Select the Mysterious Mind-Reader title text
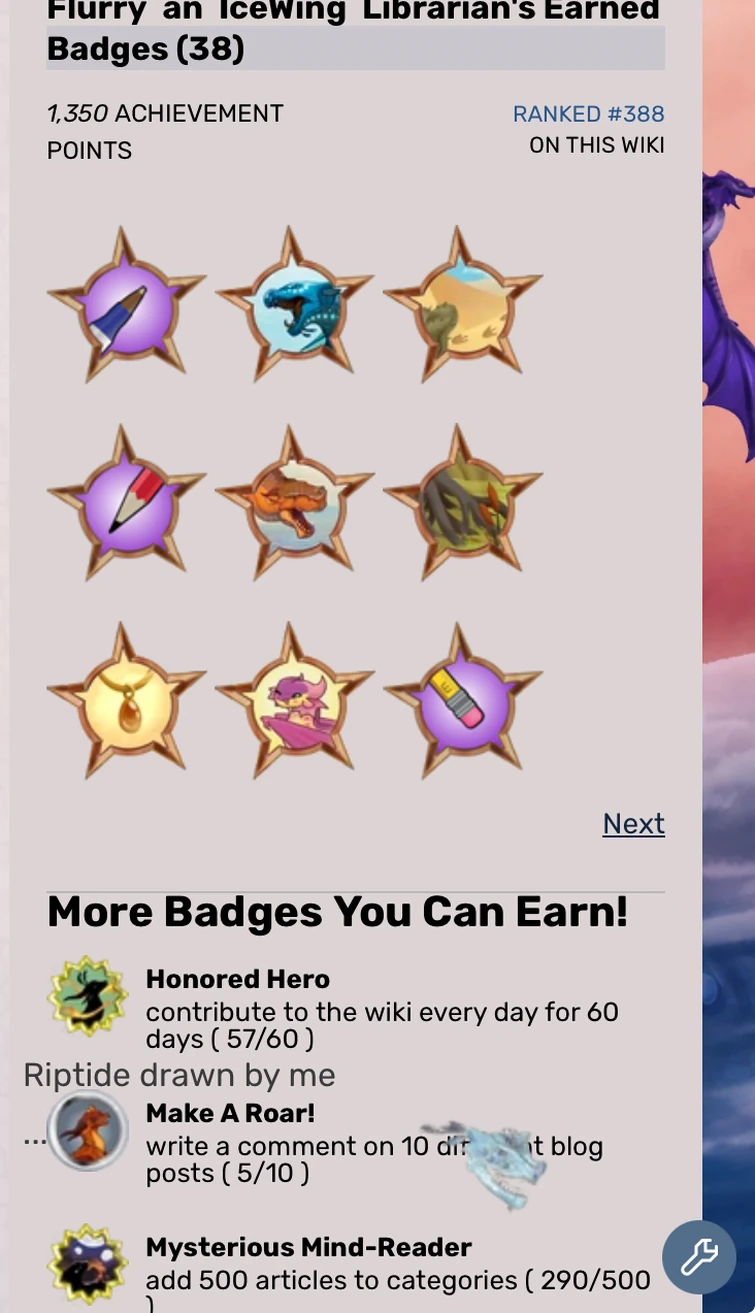The width and height of the screenshot is (755, 1313). coord(309,1247)
